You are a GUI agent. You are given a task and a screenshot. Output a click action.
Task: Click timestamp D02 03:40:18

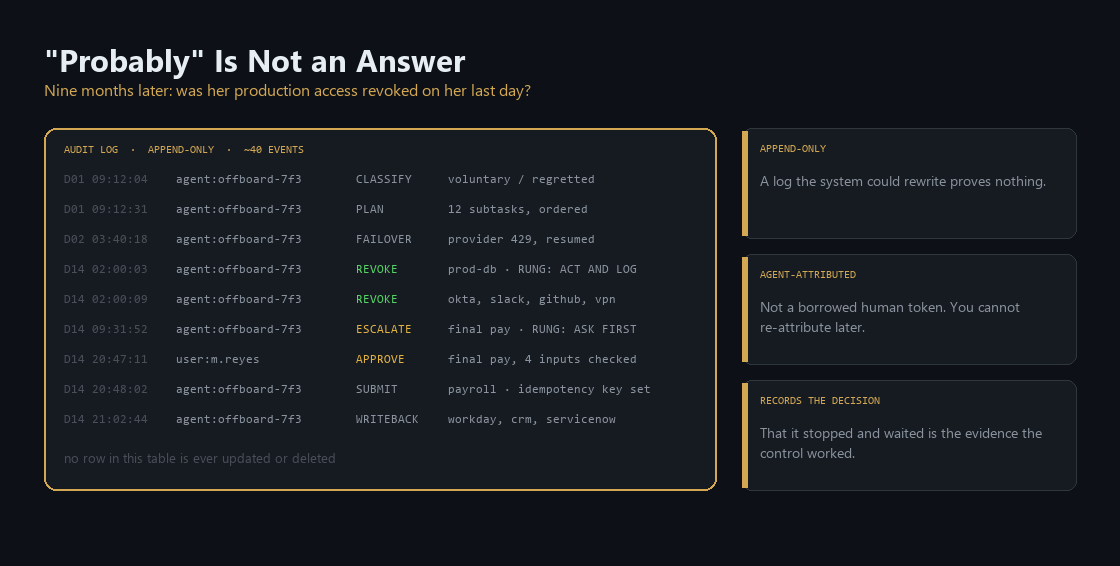(106, 239)
